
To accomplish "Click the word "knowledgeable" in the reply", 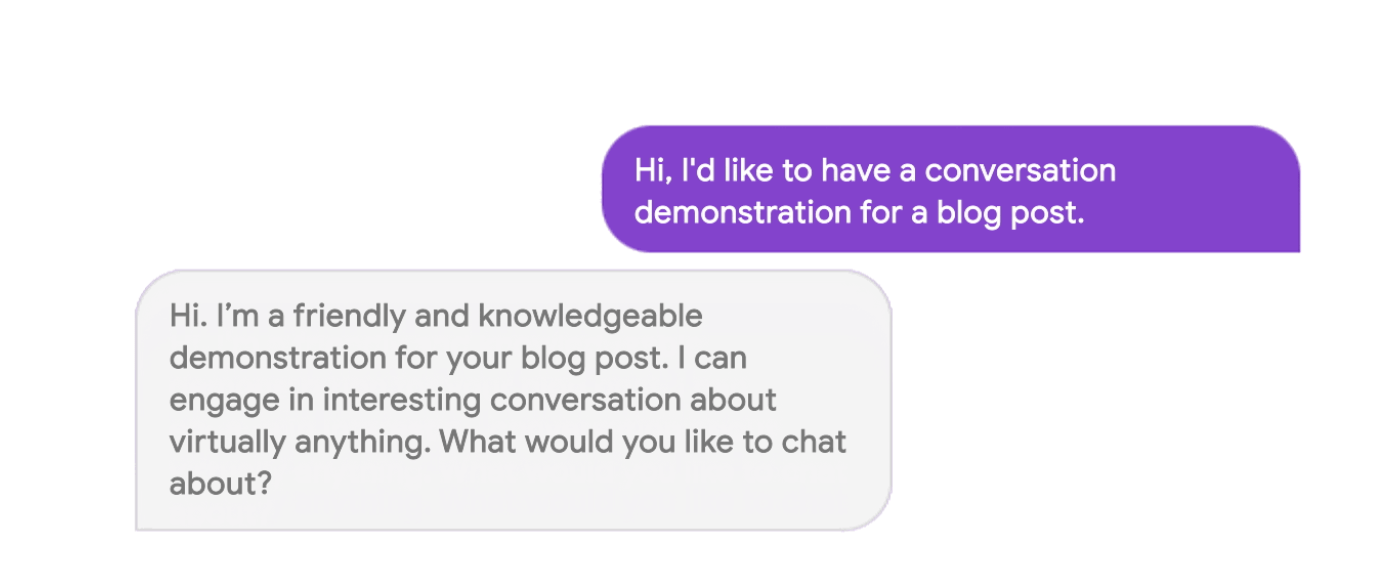I will click(x=590, y=317).
